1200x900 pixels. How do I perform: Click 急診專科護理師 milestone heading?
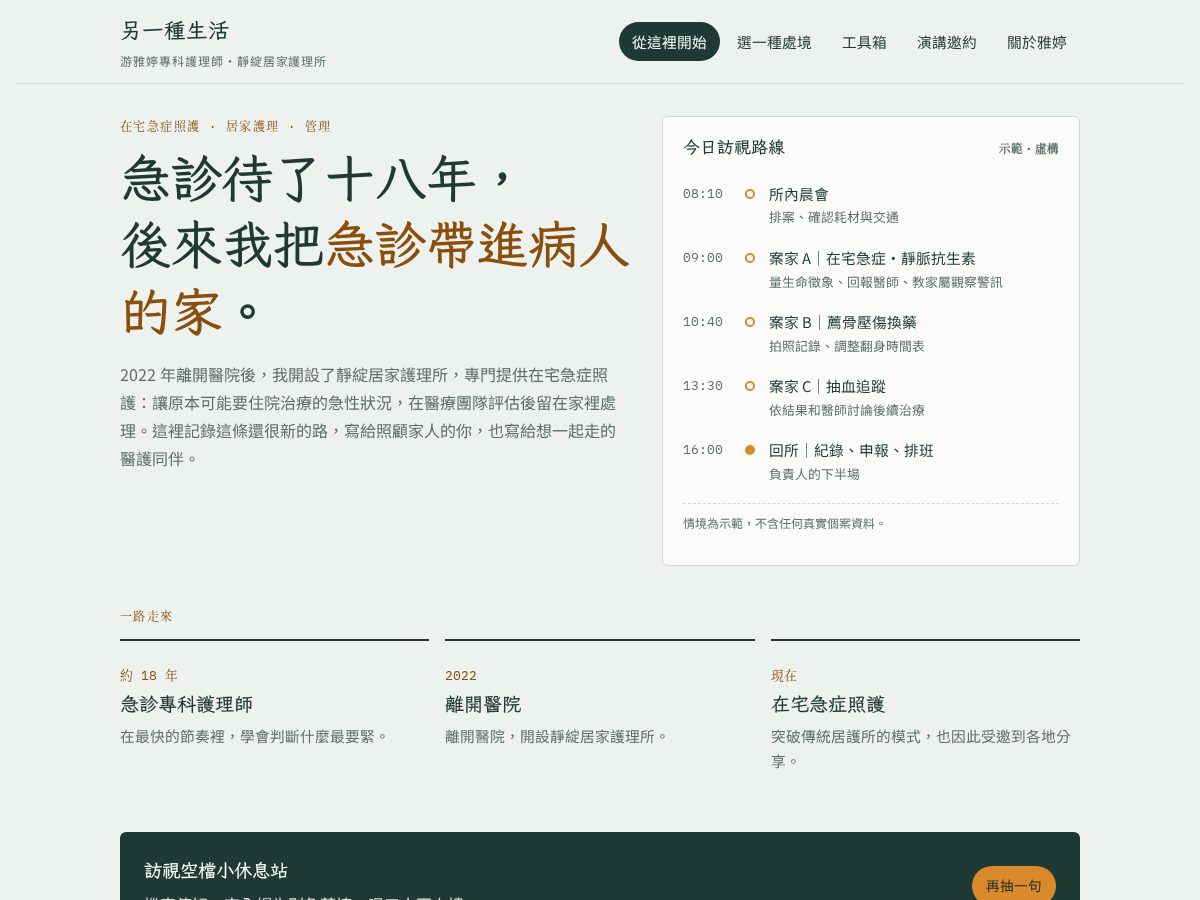coord(186,704)
